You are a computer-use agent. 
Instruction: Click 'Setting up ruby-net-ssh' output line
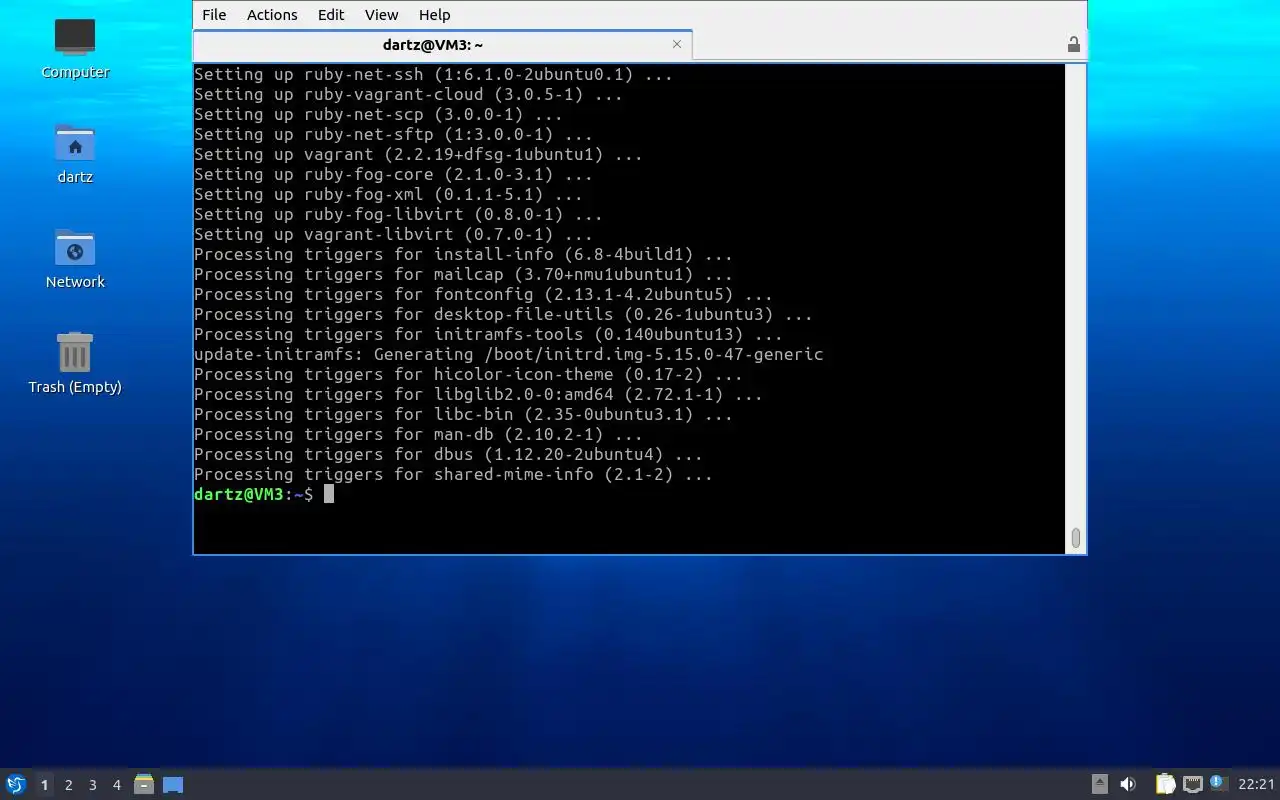click(433, 74)
